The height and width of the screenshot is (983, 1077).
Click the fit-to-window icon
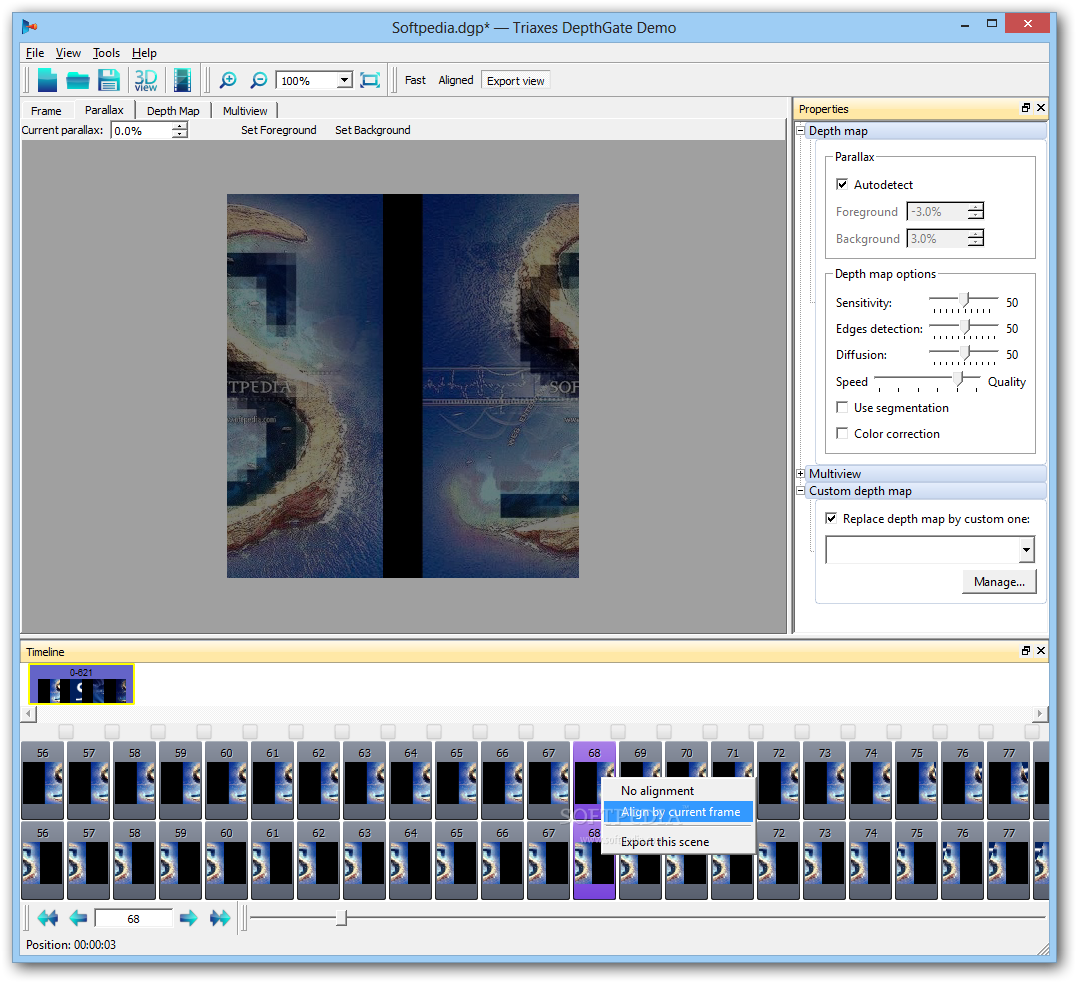[370, 80]
